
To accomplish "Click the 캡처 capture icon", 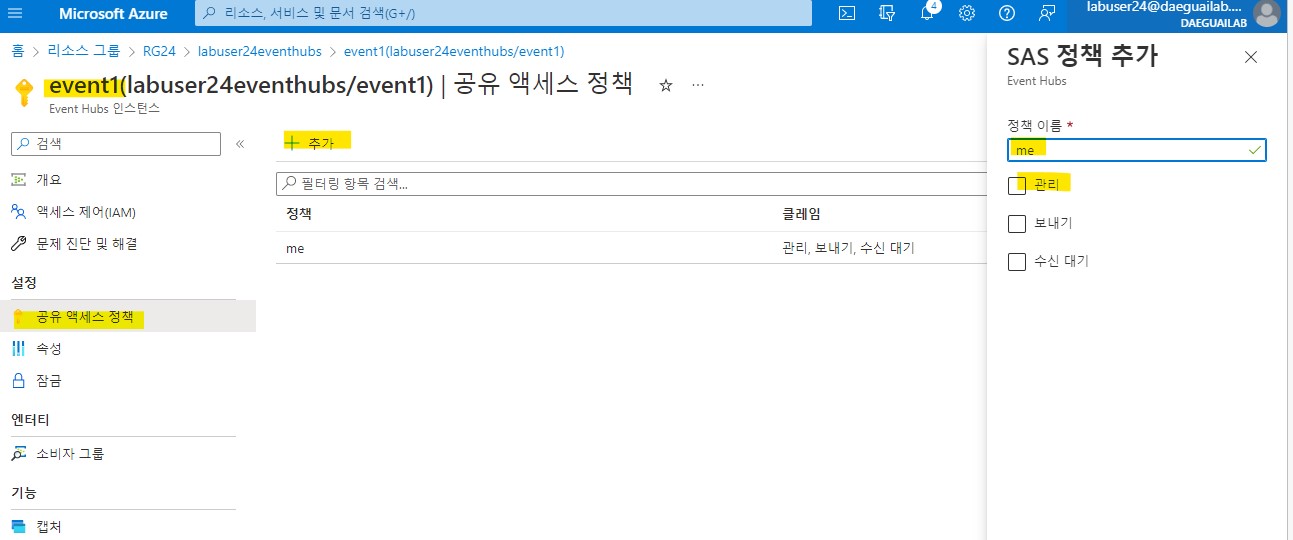I will 19,526.
